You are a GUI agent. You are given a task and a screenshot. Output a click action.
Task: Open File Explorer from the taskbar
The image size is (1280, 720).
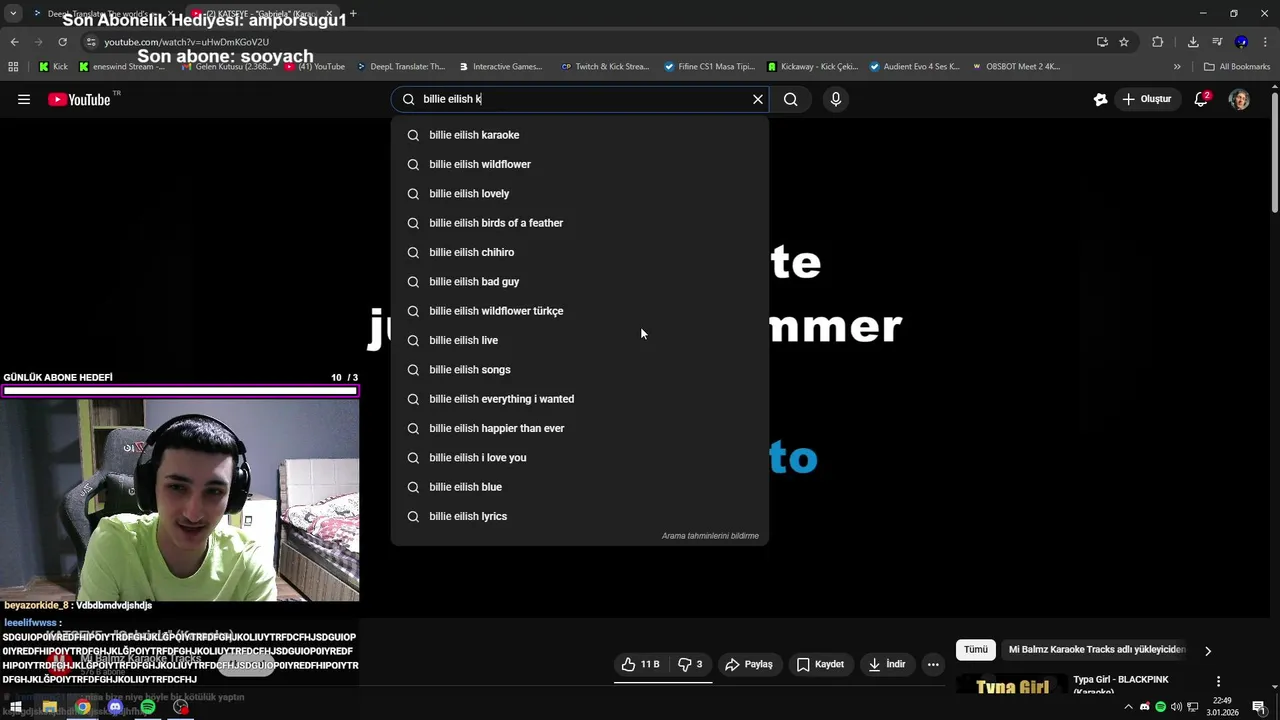point(49,707)
